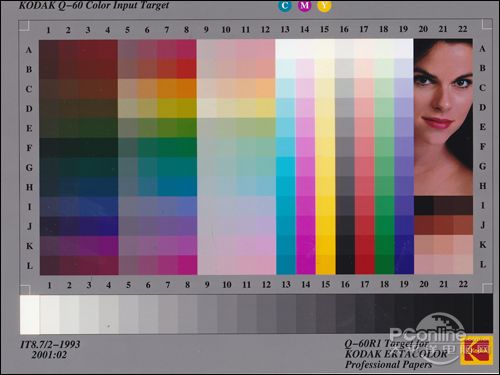Pick the green patch at row L column 18
Screen dimensions: 500x375
[x=385, y=265]
